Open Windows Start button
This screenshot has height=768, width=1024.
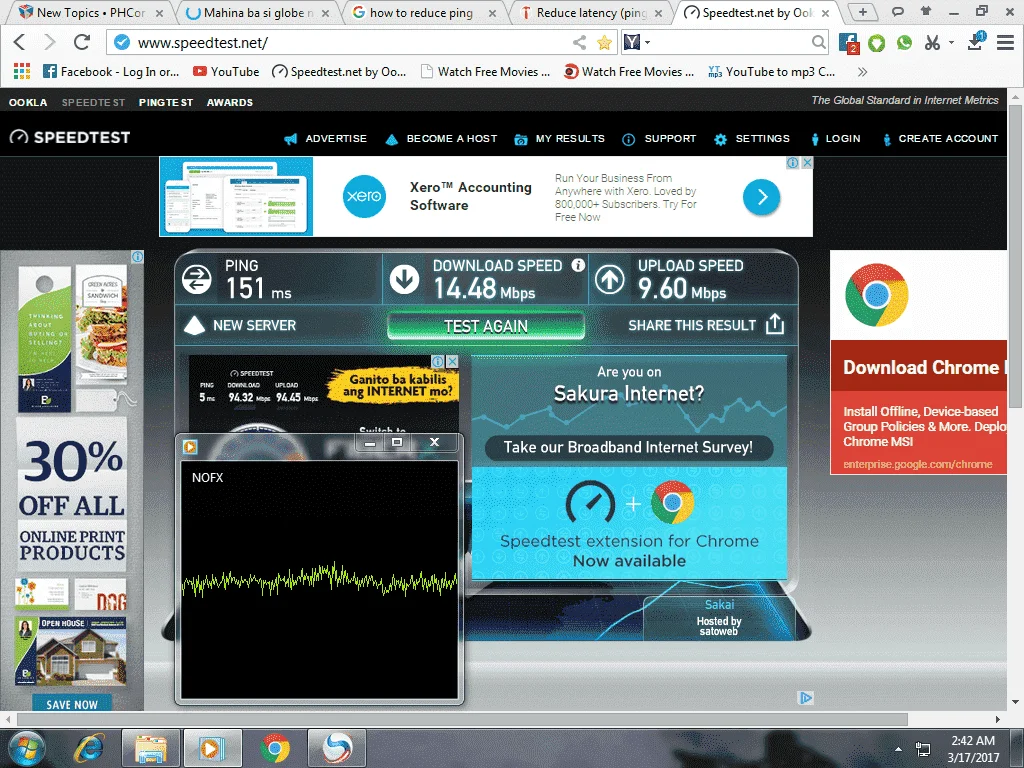point(25,748)
